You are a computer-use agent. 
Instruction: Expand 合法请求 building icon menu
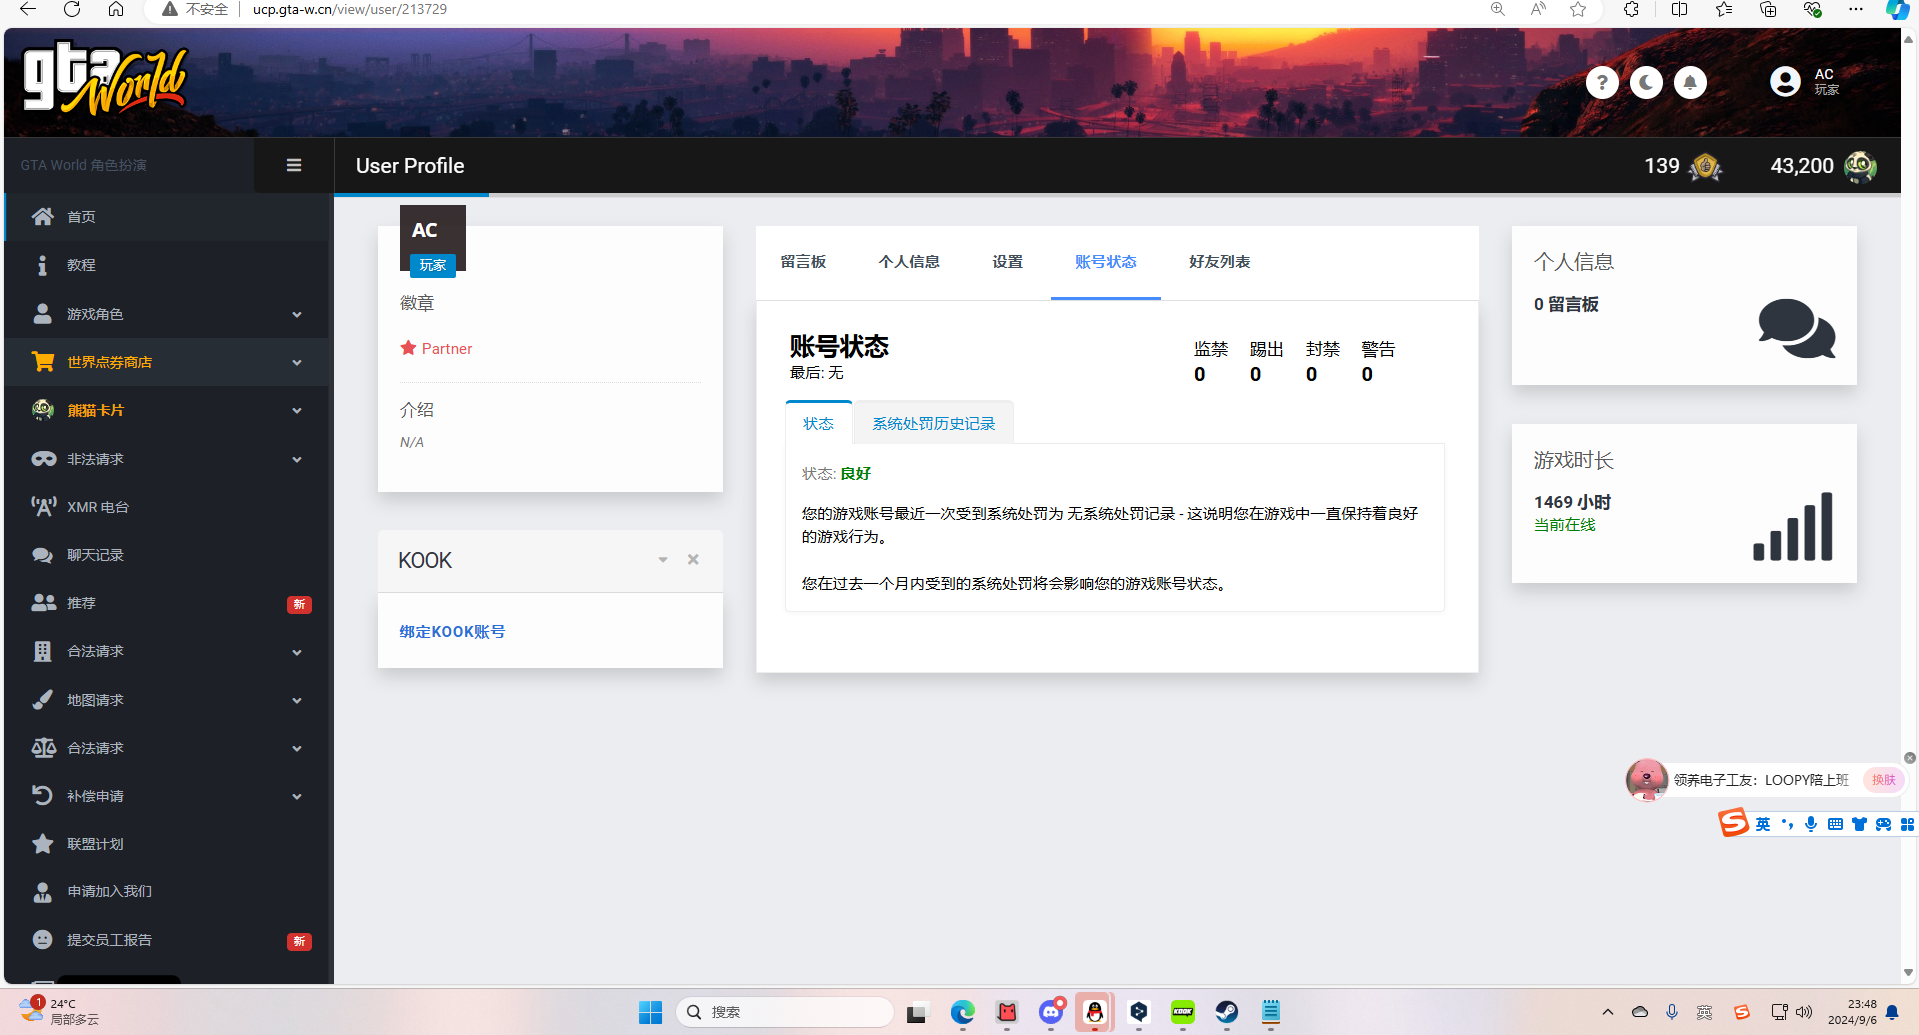click(x=167, y=651)
